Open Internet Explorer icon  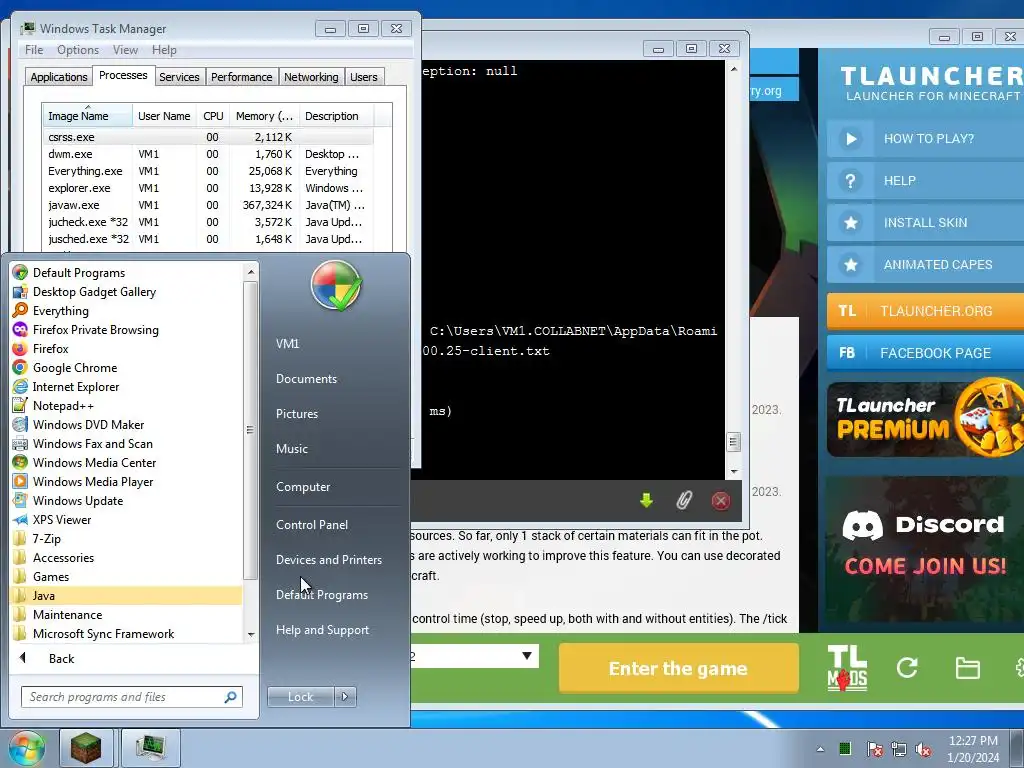pos(20,386)
